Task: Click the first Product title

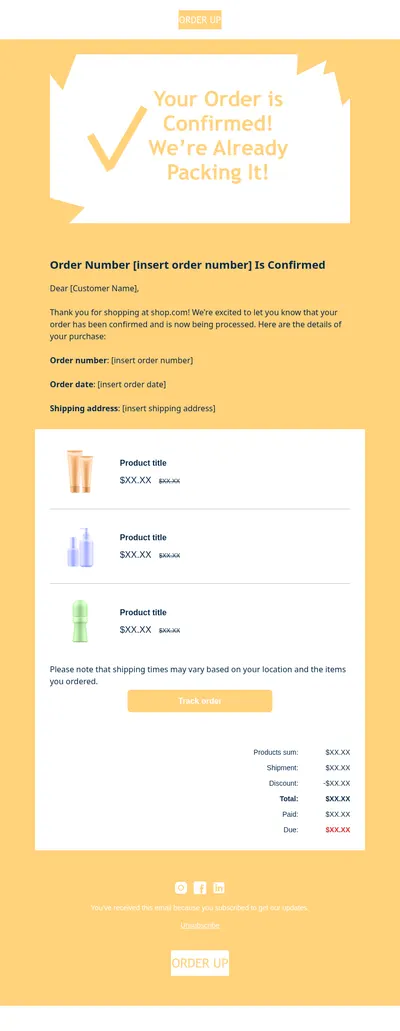Action: [x=143, y=463]
